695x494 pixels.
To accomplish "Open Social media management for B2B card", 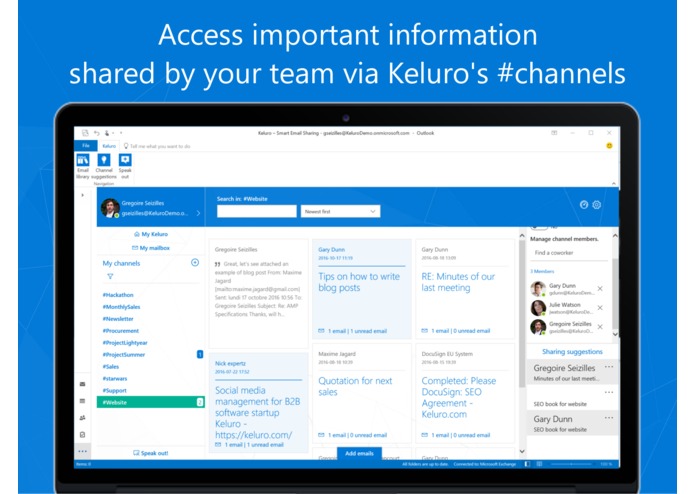I will pyautogui.click(x=258, y=402).
